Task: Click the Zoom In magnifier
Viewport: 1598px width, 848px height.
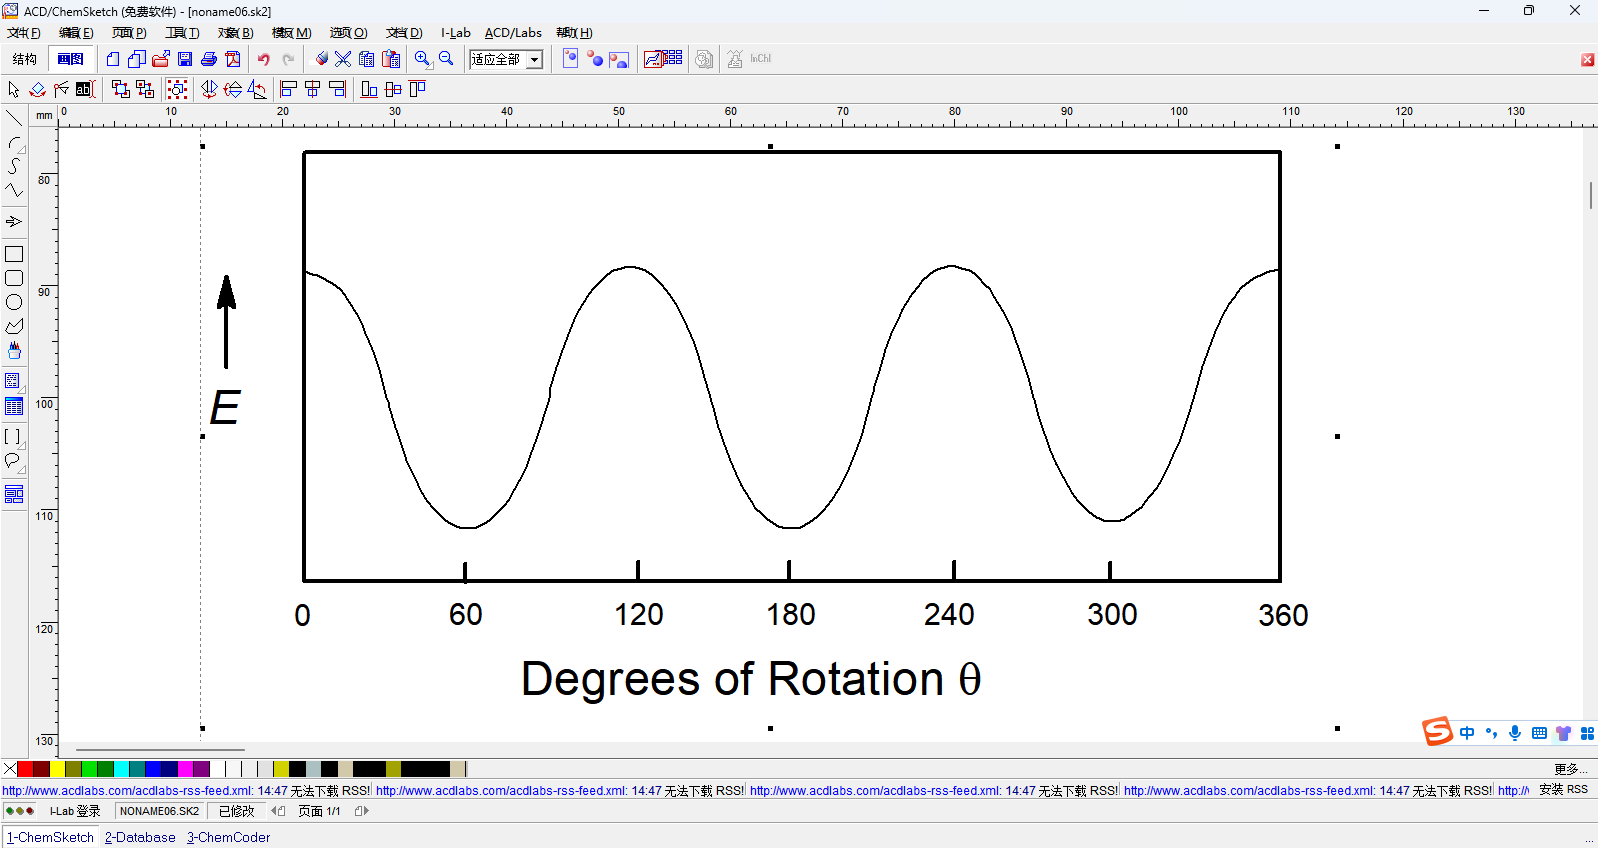Action: tap(422, 60)
